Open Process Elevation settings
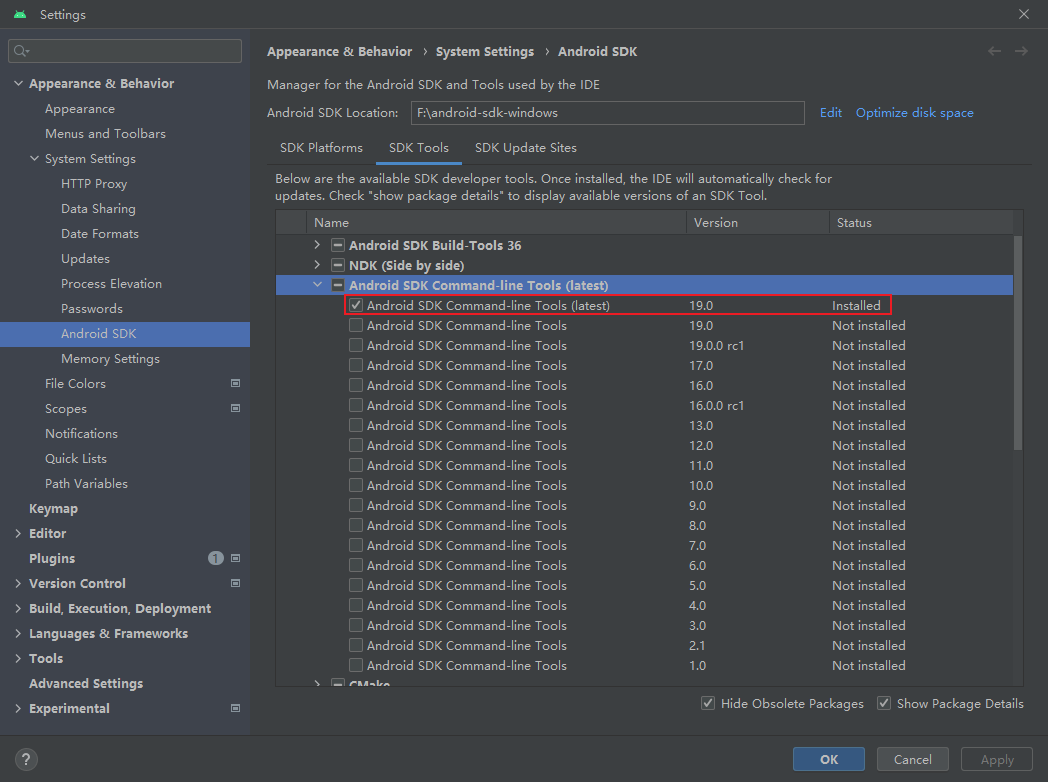 [112, 284]
